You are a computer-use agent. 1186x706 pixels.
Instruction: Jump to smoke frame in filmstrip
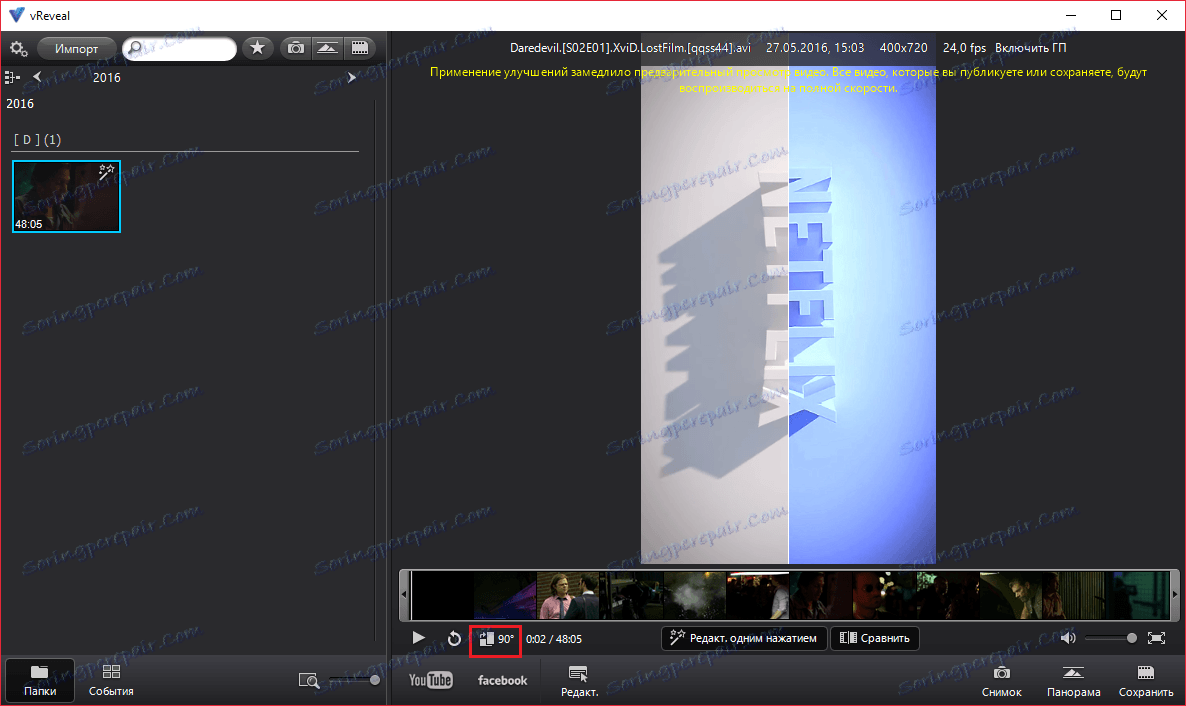(694, 596)
